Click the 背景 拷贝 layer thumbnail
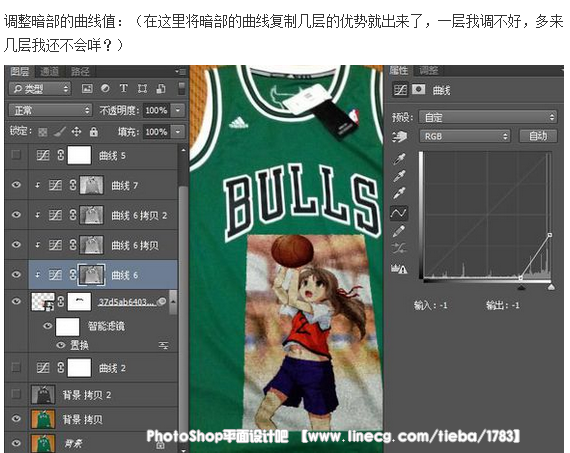Viewport: 570px width, 453px height. point(43,419)
